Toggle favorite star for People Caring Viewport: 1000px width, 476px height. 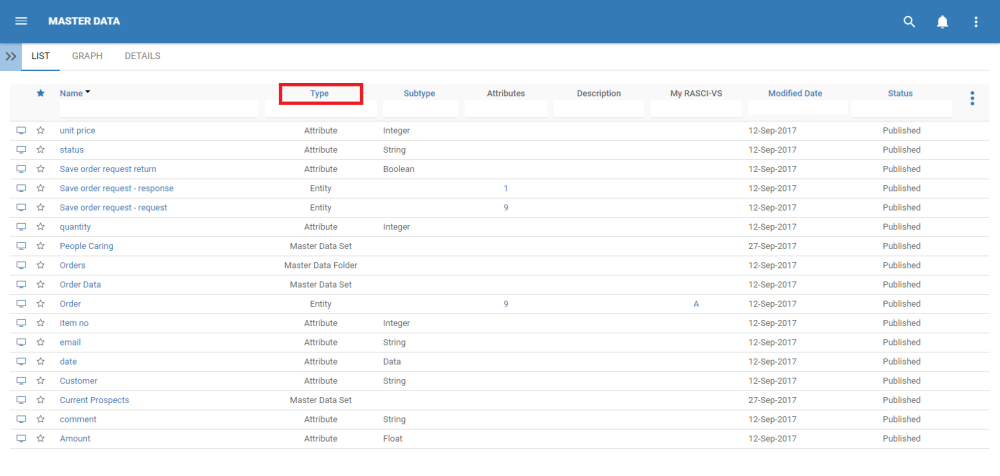pyautogui.click(x=41, y=246)
